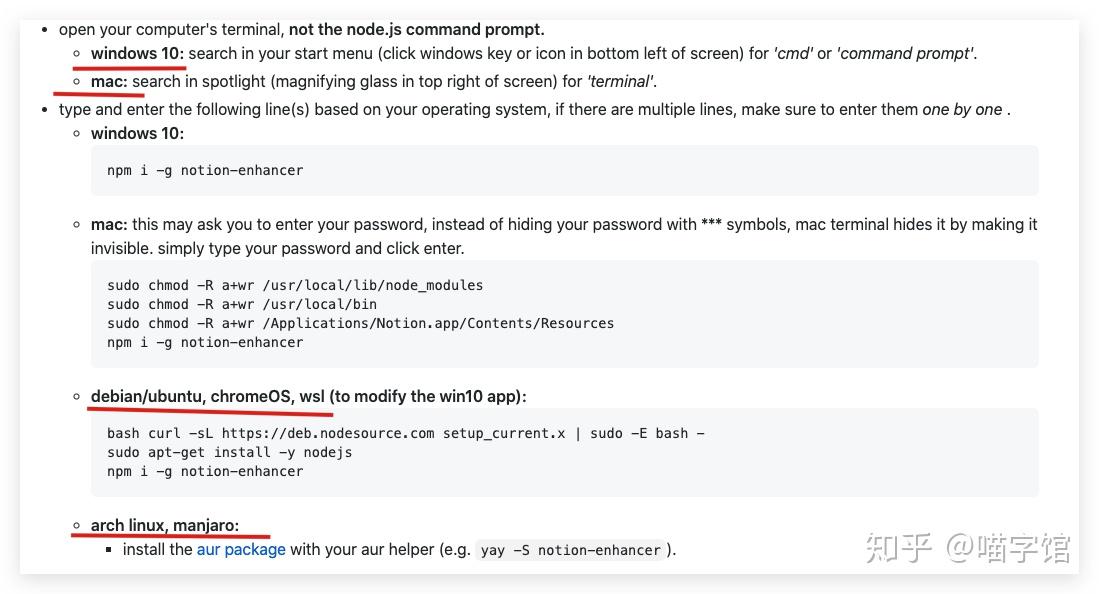Click the chmod line for Notion.app/Contents/Resources
This screenshot has width=1099, height=594.
[360, 323]
